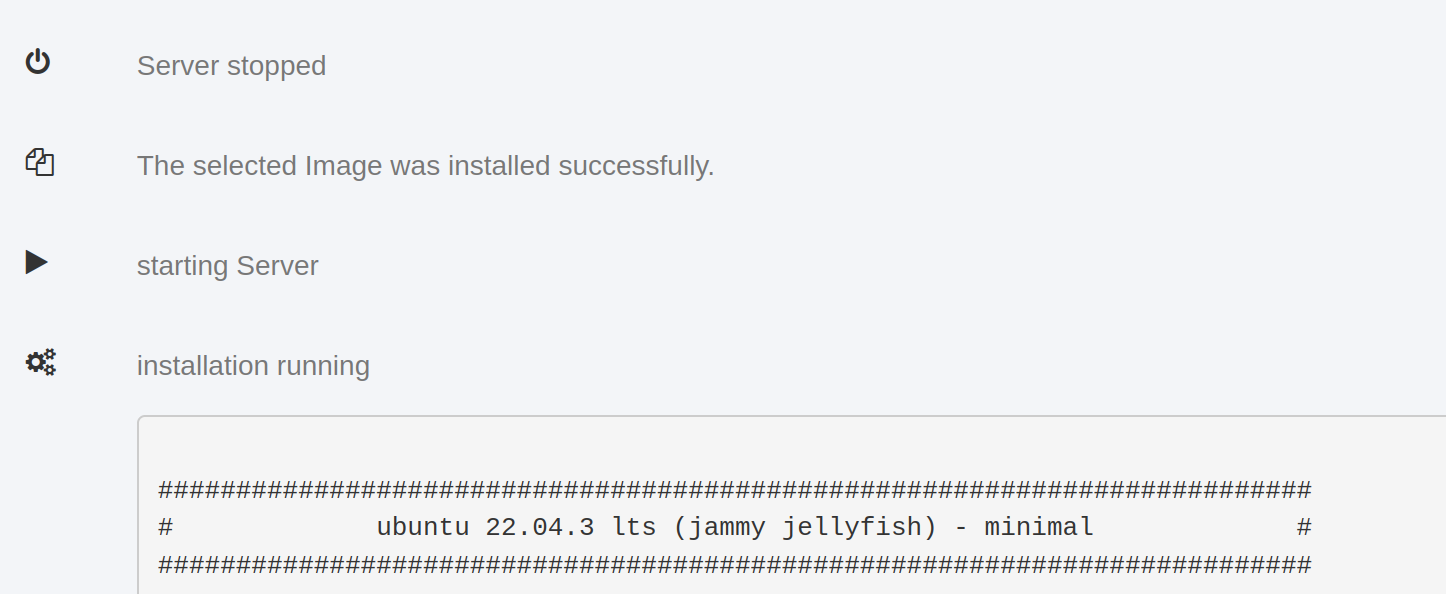Click '(jammy jellyfish)' text in log output
1446x594 pixels.
tap(805, 527)
